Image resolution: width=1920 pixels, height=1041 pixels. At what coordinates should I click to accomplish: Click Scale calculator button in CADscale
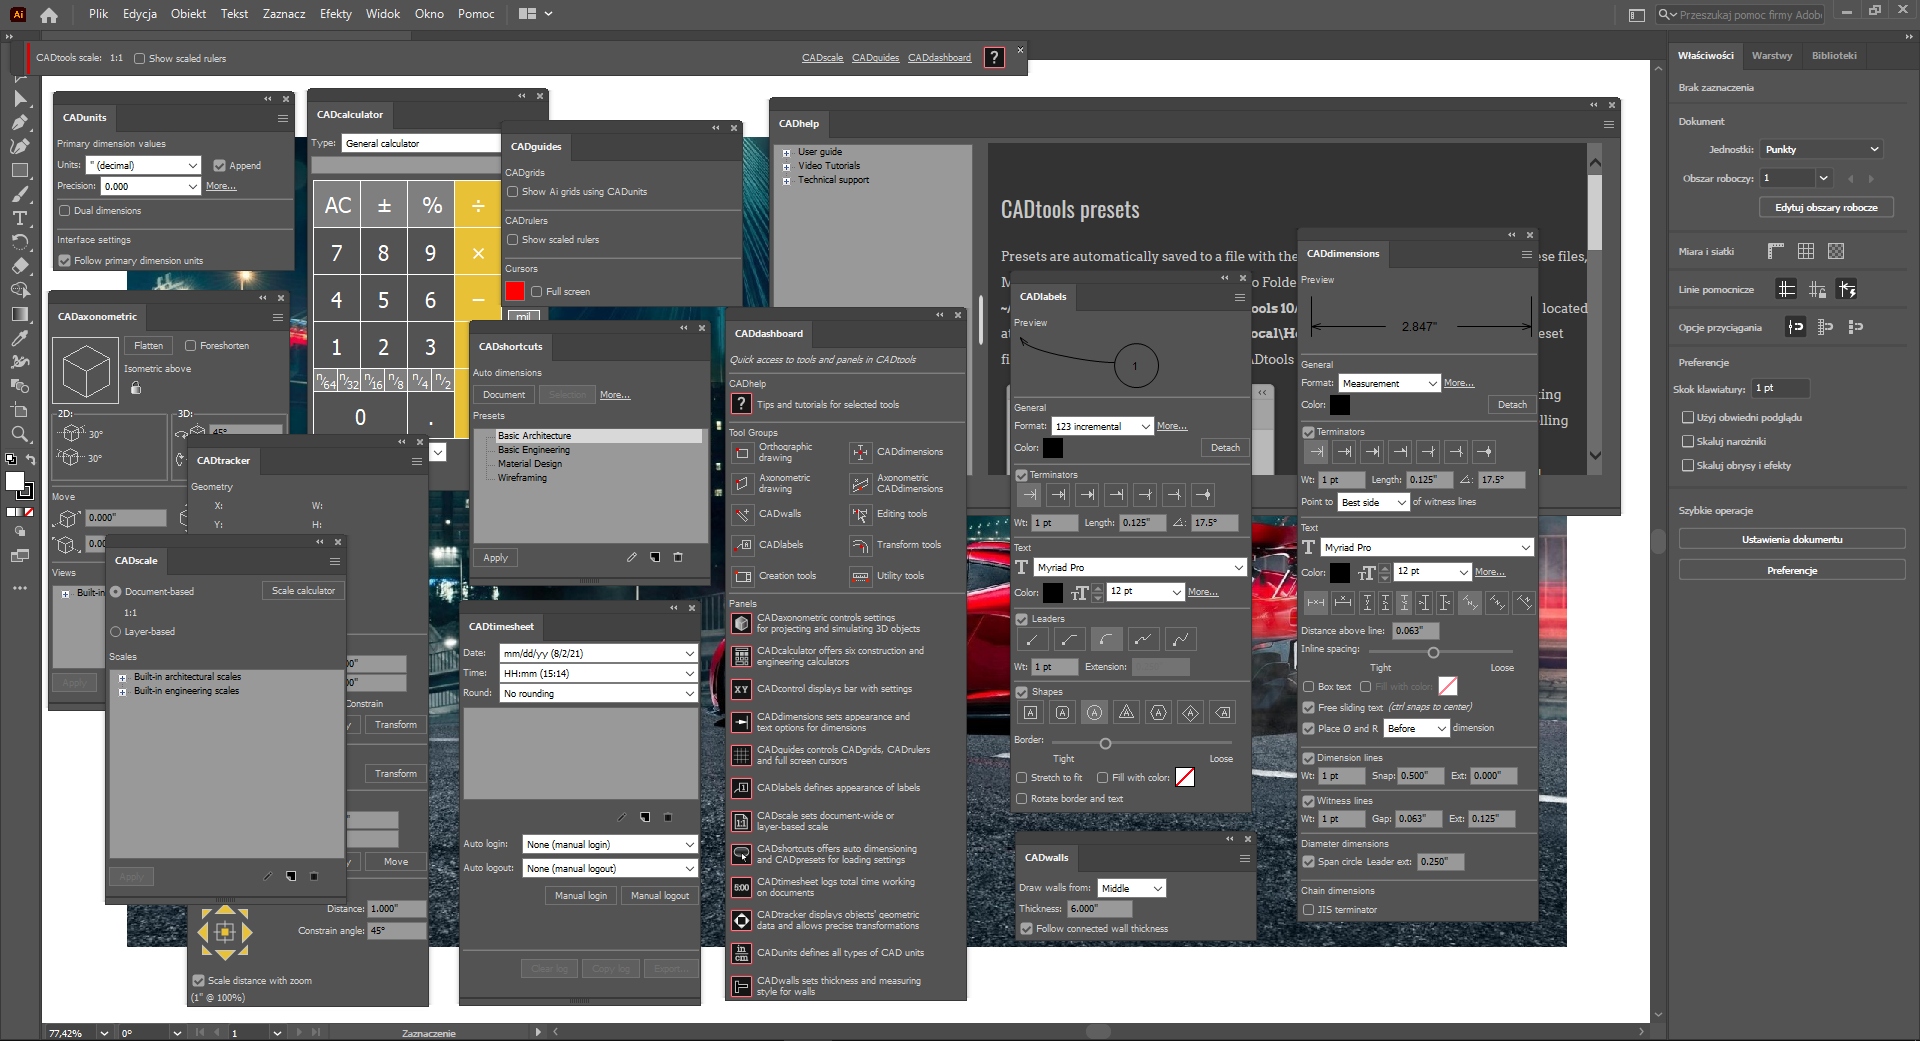303,591
